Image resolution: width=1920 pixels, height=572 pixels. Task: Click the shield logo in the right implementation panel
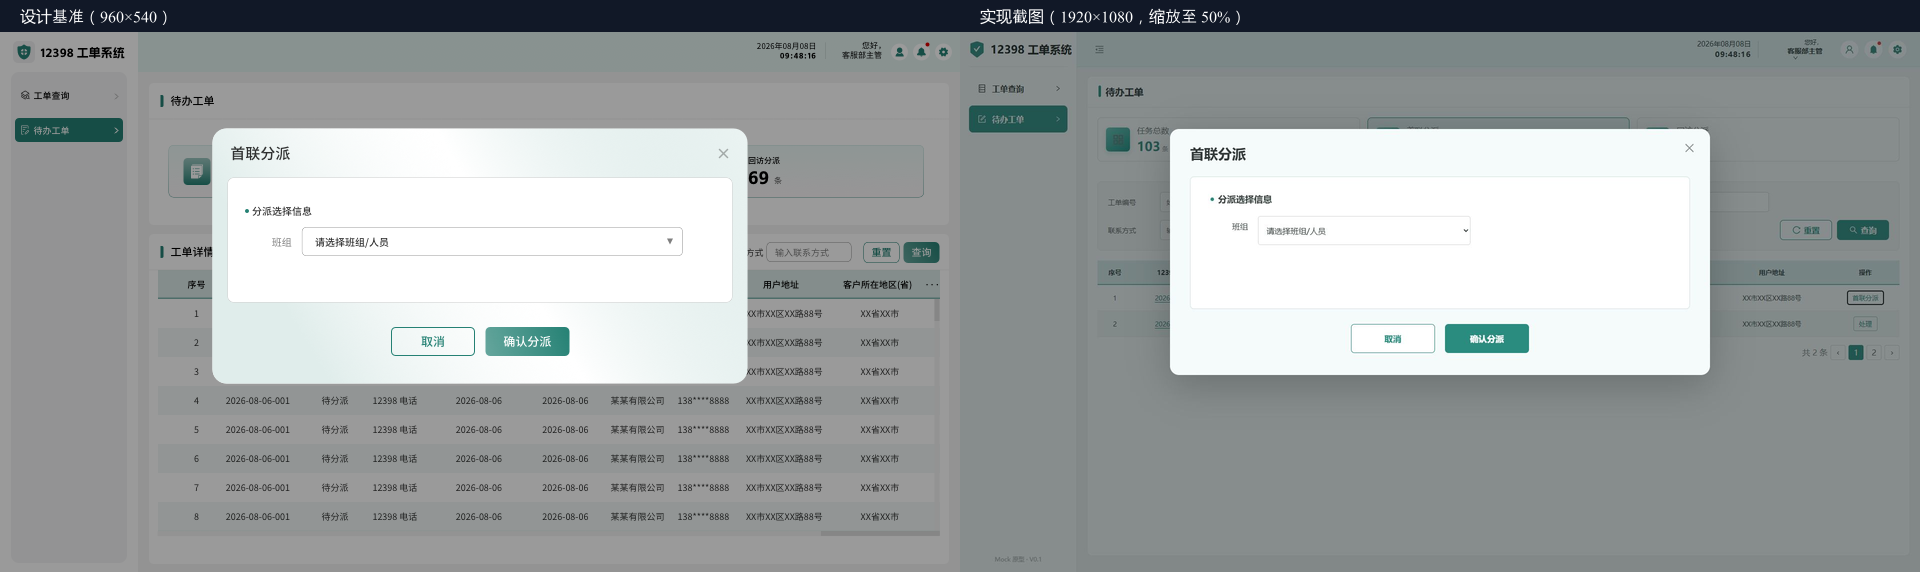[x=977, y=49]
